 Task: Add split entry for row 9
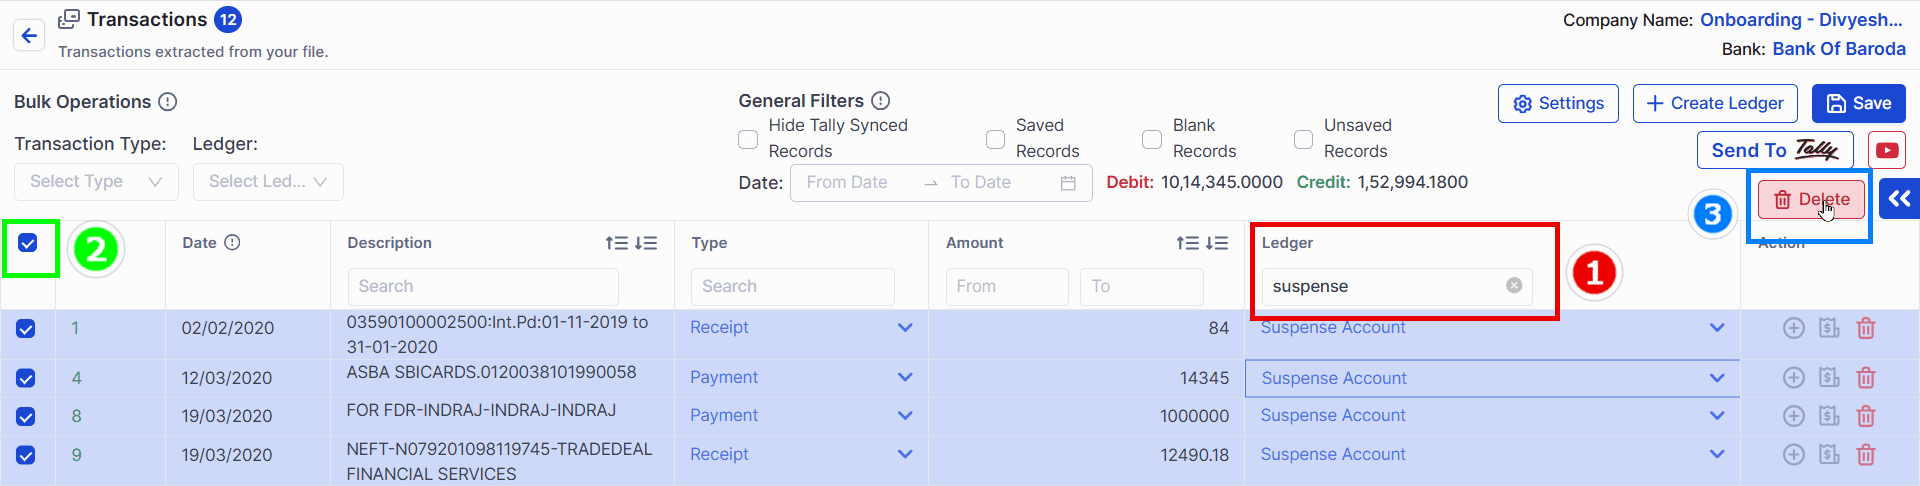[x=1794, y=455]
